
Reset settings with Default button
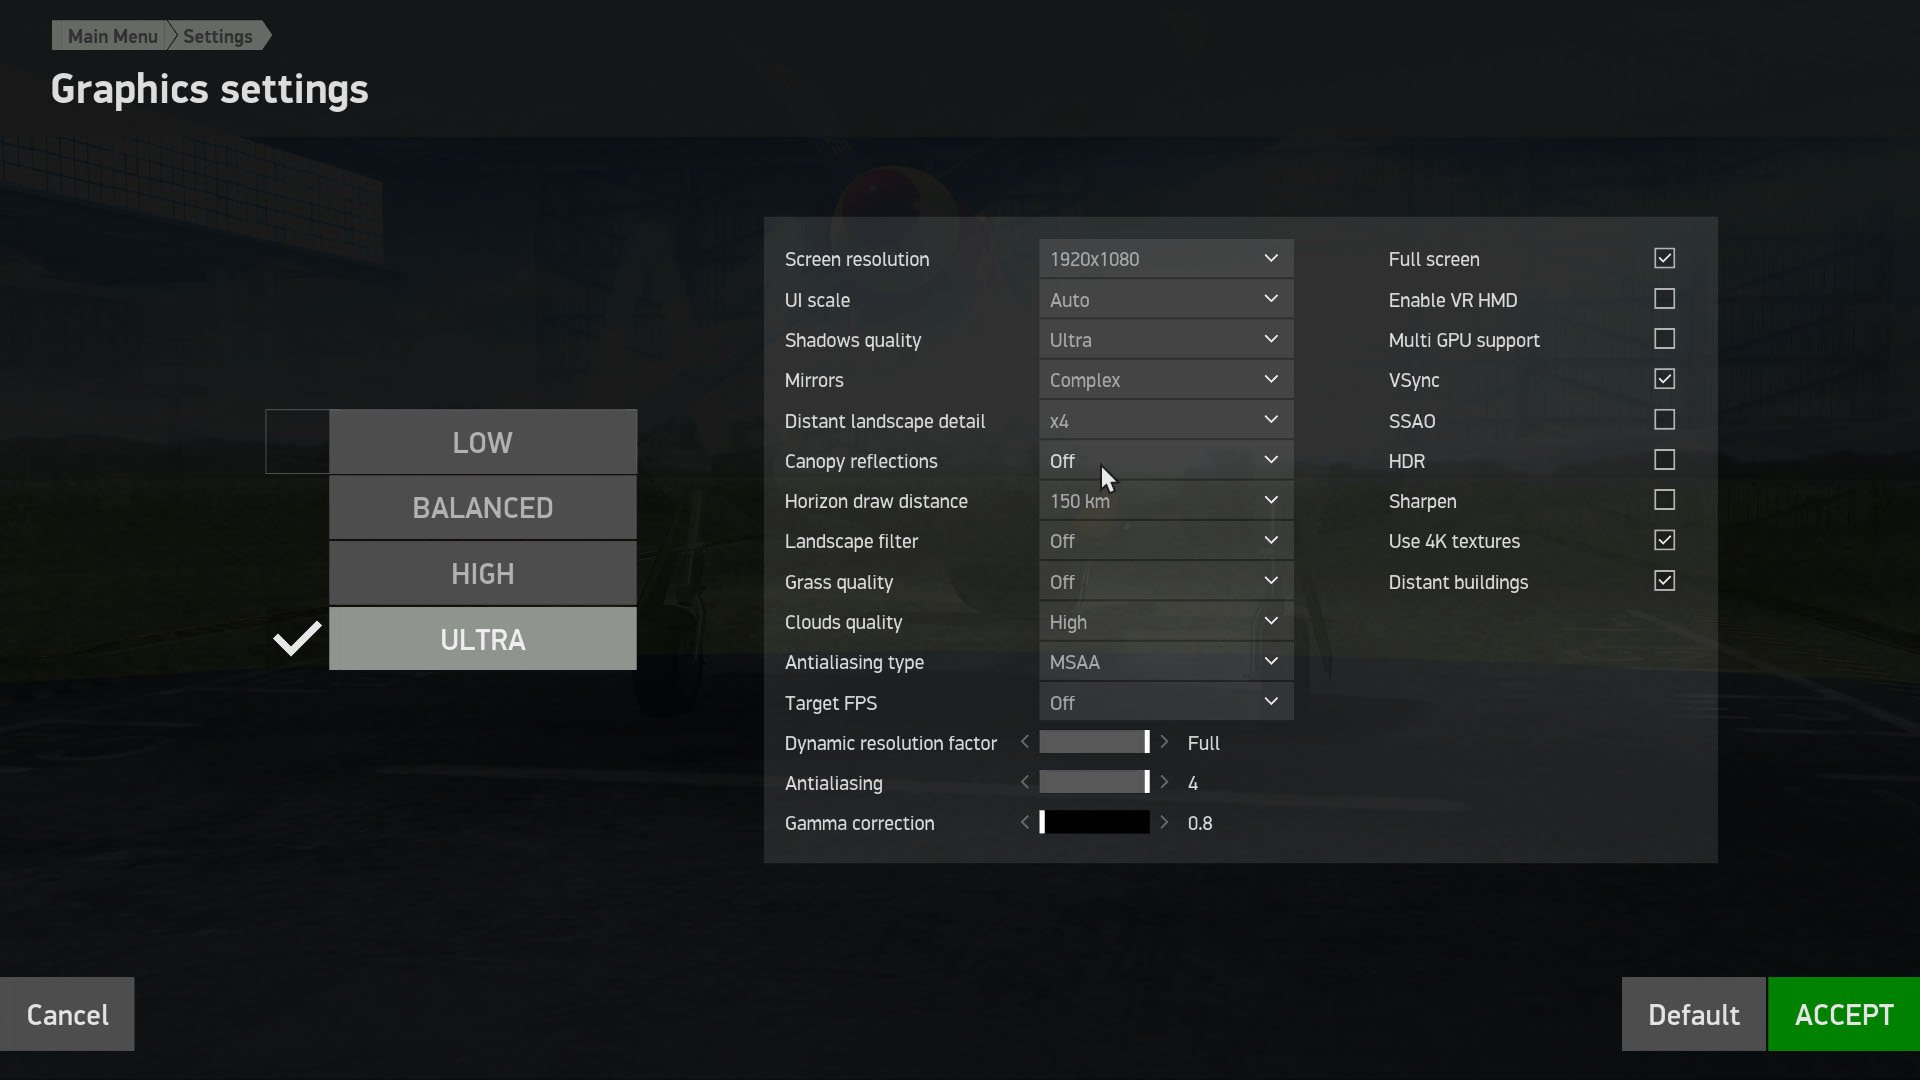tap(1693, 1014)
